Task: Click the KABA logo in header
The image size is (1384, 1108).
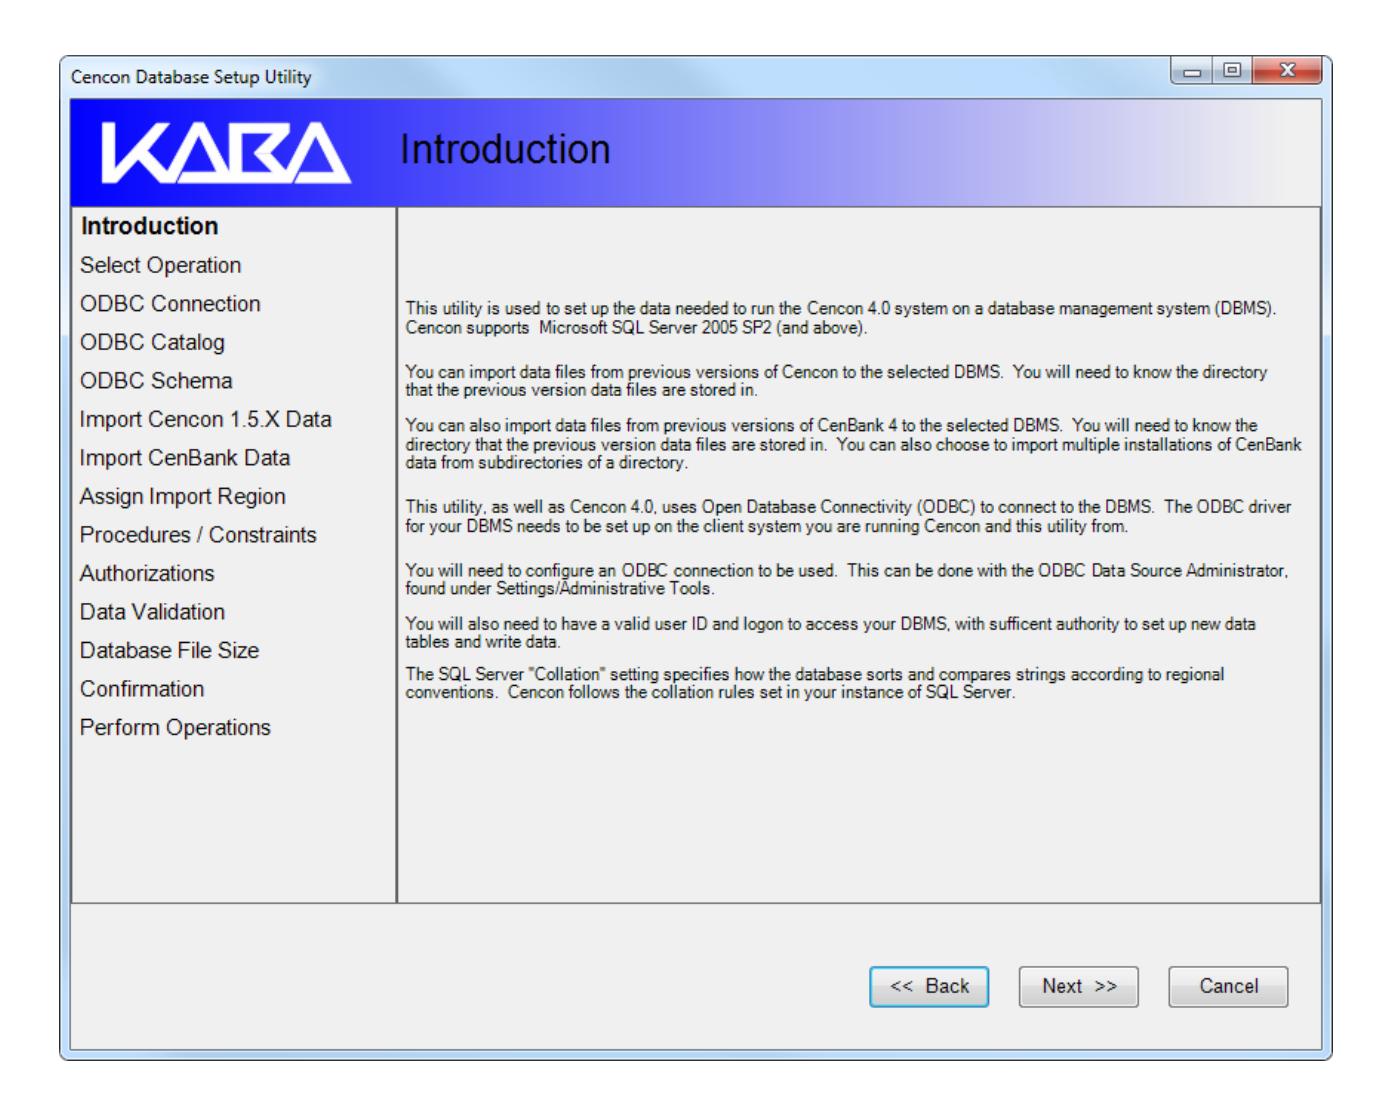Action: 225,155
